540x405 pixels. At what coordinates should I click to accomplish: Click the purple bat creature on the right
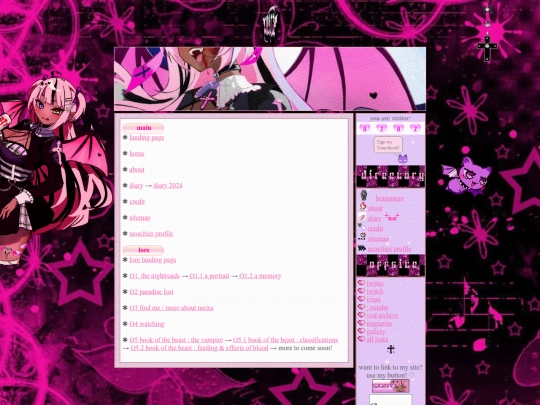pos(466,176)
